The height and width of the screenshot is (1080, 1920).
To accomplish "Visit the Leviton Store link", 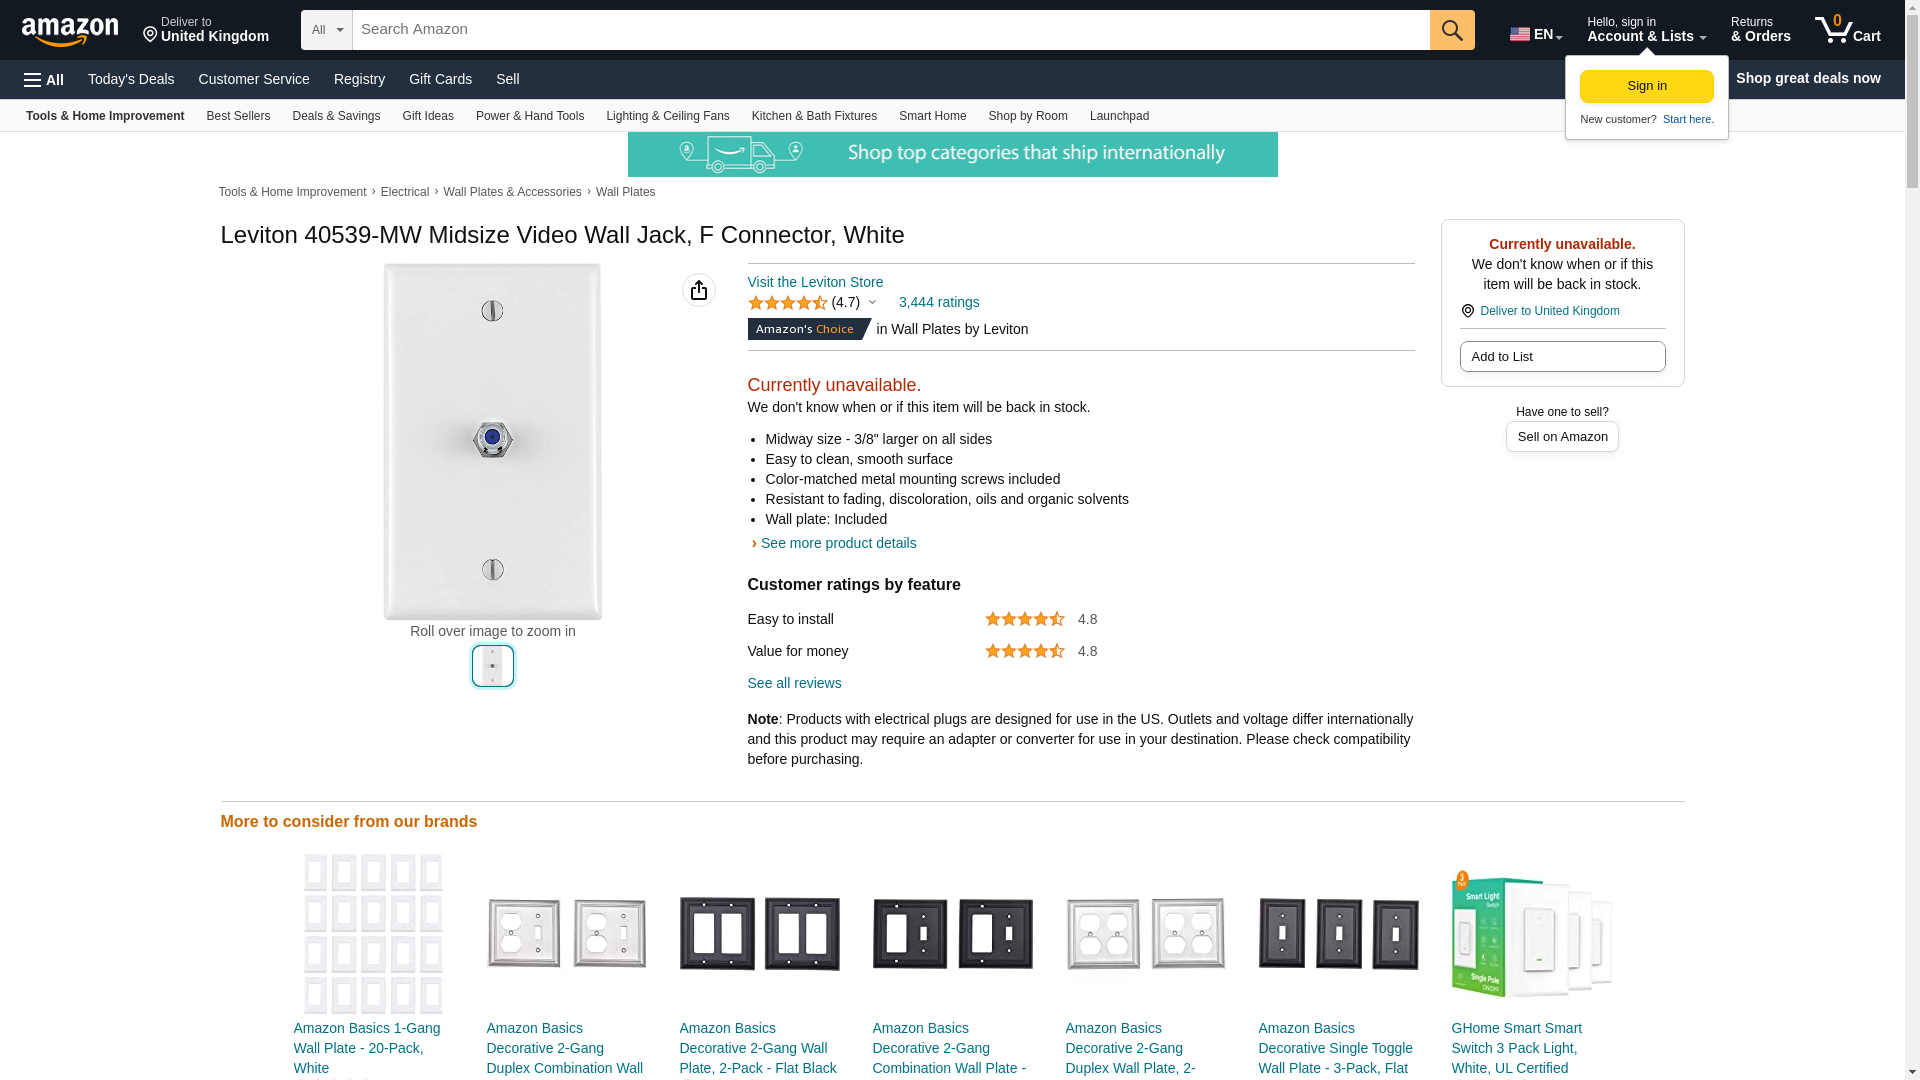I will (815, 282).
